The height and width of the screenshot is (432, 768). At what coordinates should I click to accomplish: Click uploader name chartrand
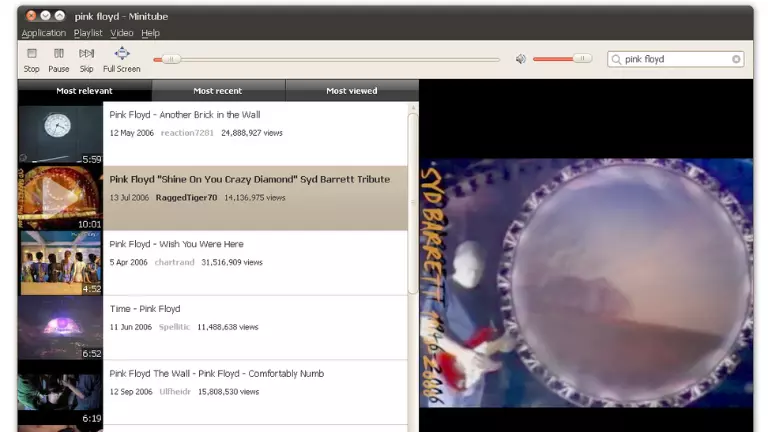(x=174, y=263)
